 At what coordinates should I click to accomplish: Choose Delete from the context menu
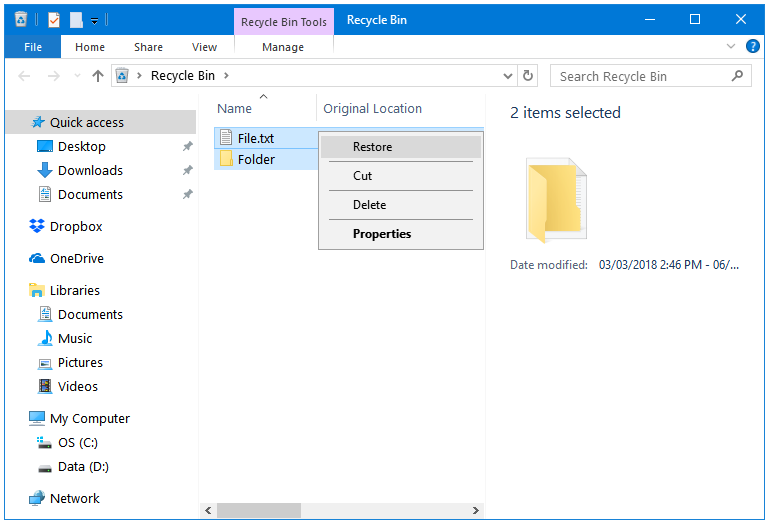401,205
